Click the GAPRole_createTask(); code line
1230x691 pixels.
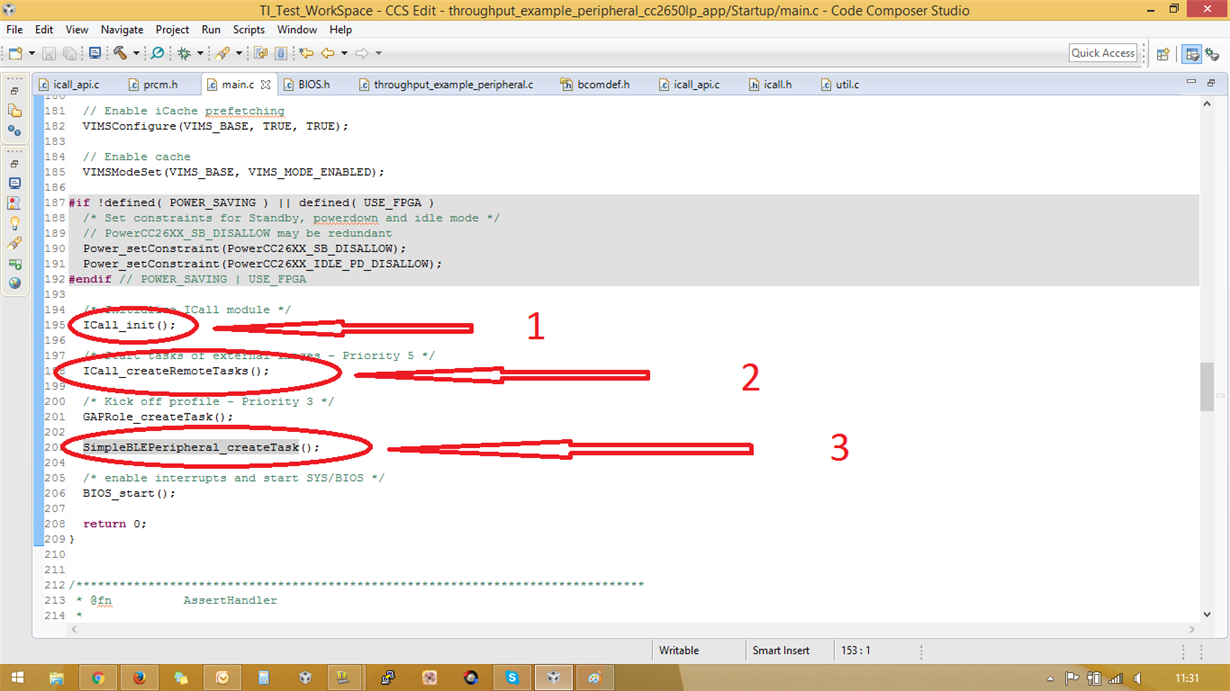[x=157, y=417]
